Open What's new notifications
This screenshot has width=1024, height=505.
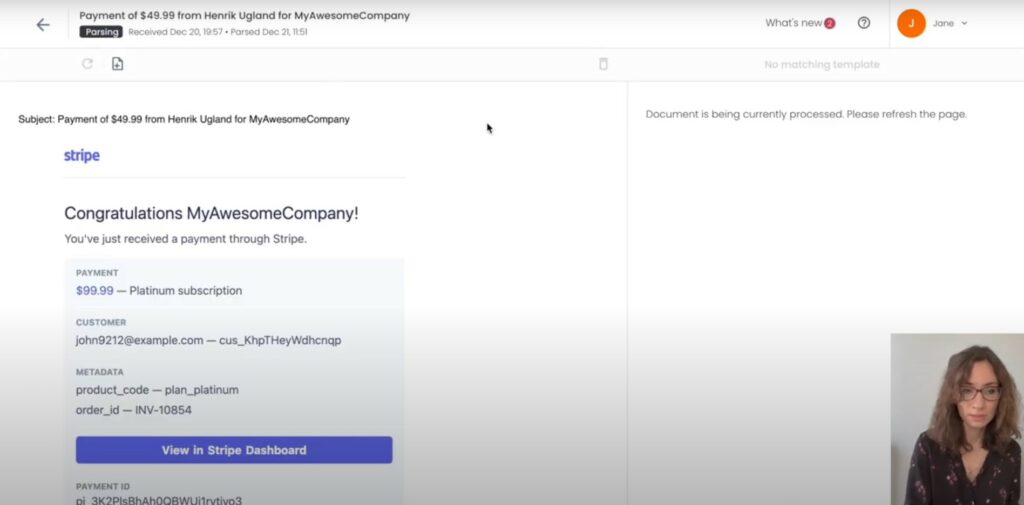(800, 23)
